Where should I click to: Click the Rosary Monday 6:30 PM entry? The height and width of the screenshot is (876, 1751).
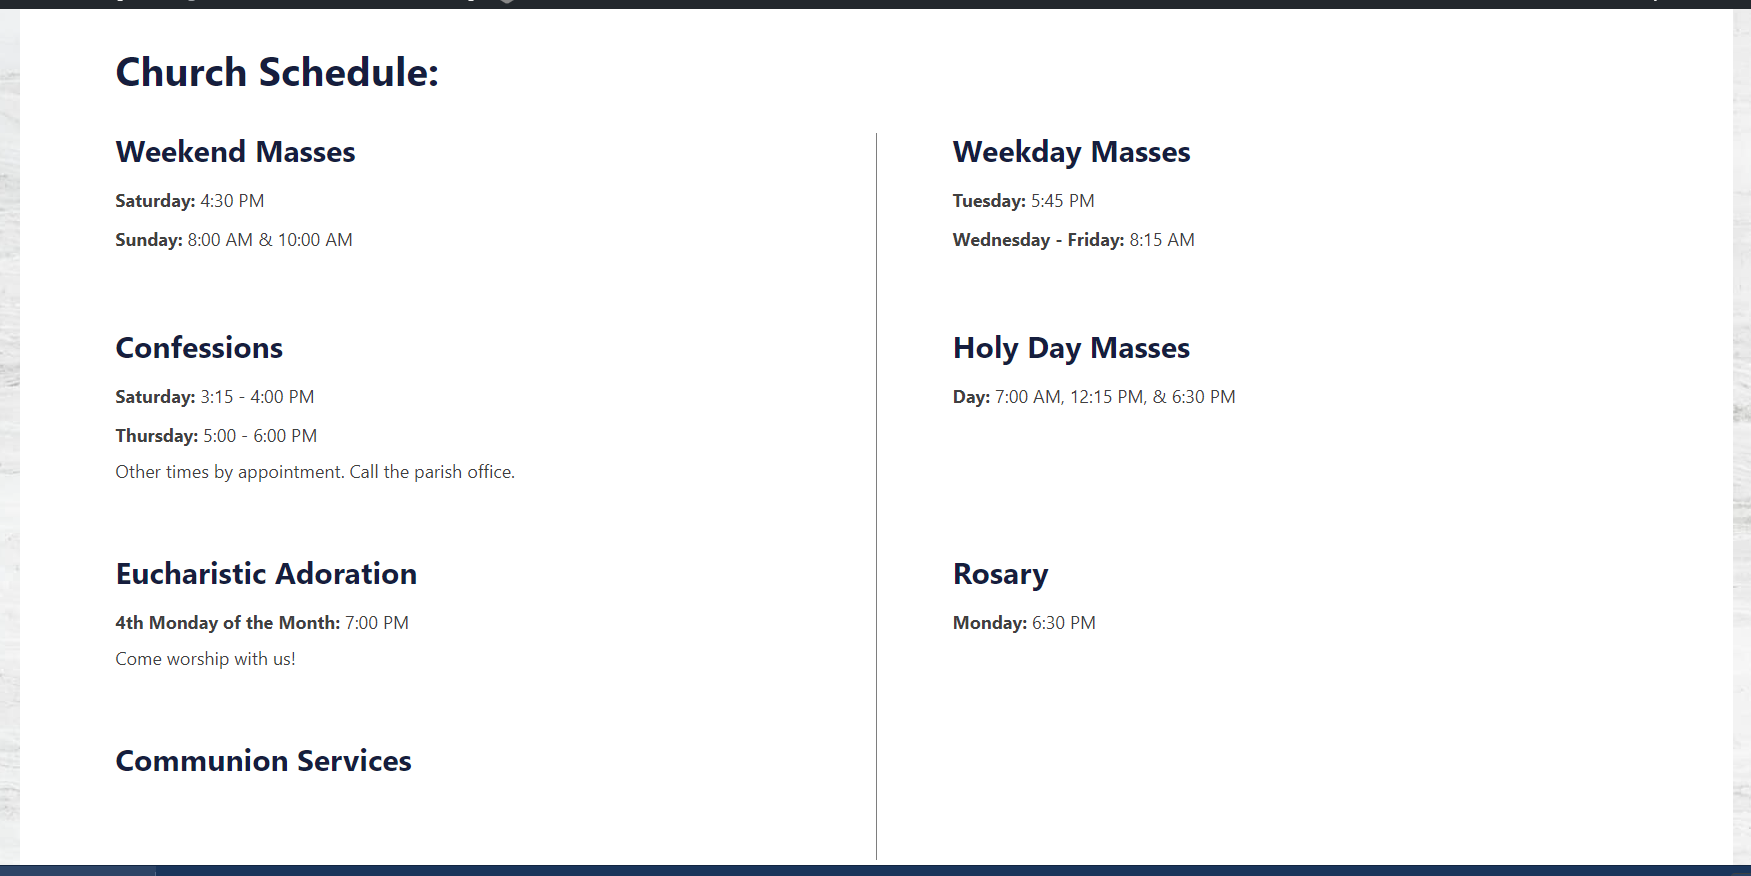pyautogui.click(x=1024, y=623)
